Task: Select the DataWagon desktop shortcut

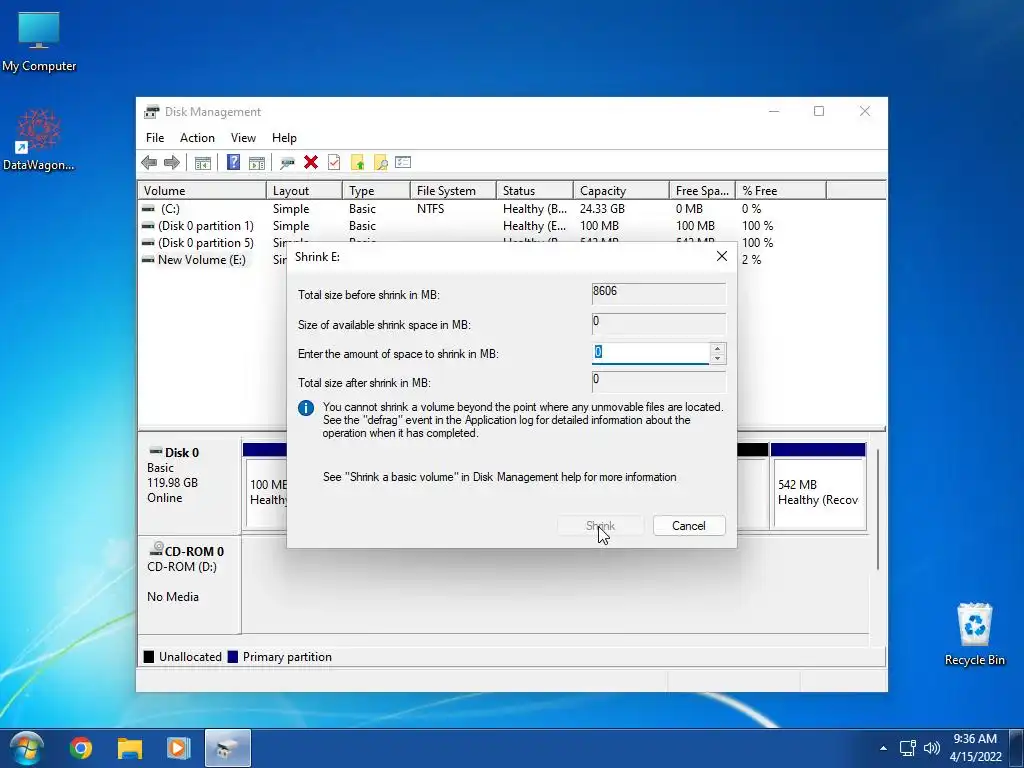Action: point(39,139)
